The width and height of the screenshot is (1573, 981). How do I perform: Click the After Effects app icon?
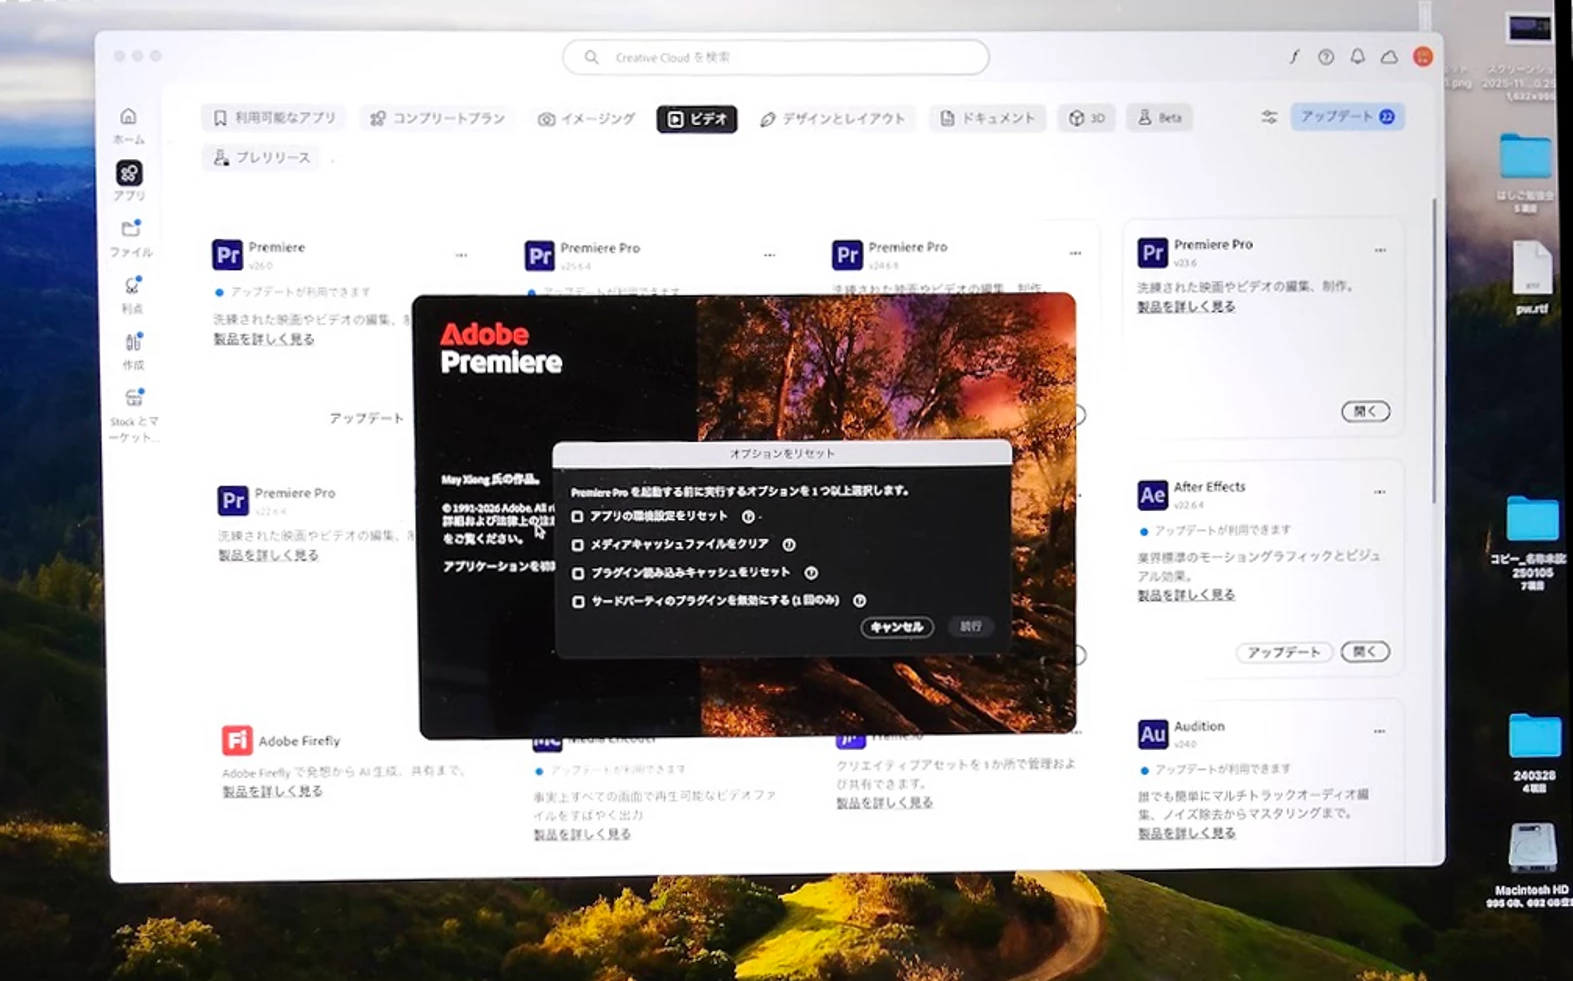click(x=1152, y=494)
